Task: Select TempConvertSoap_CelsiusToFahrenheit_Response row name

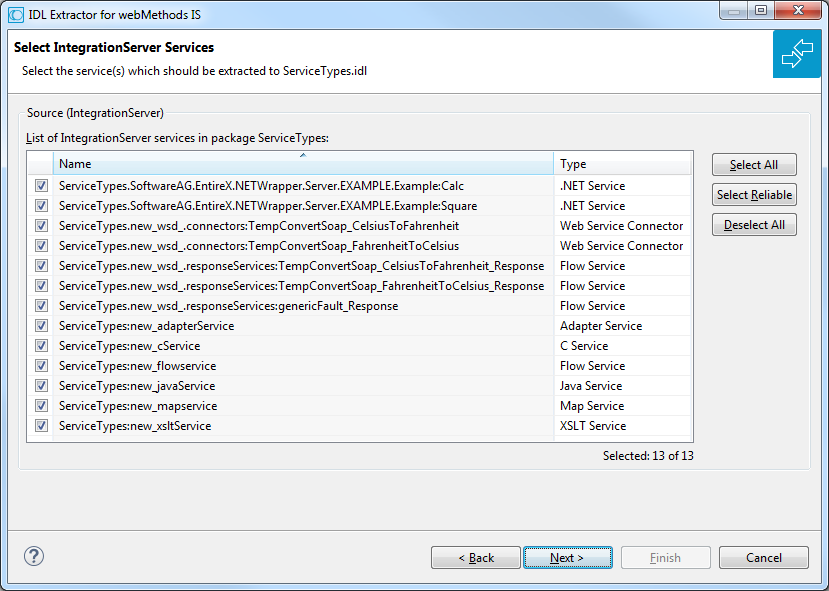Action: coord(301,266)
